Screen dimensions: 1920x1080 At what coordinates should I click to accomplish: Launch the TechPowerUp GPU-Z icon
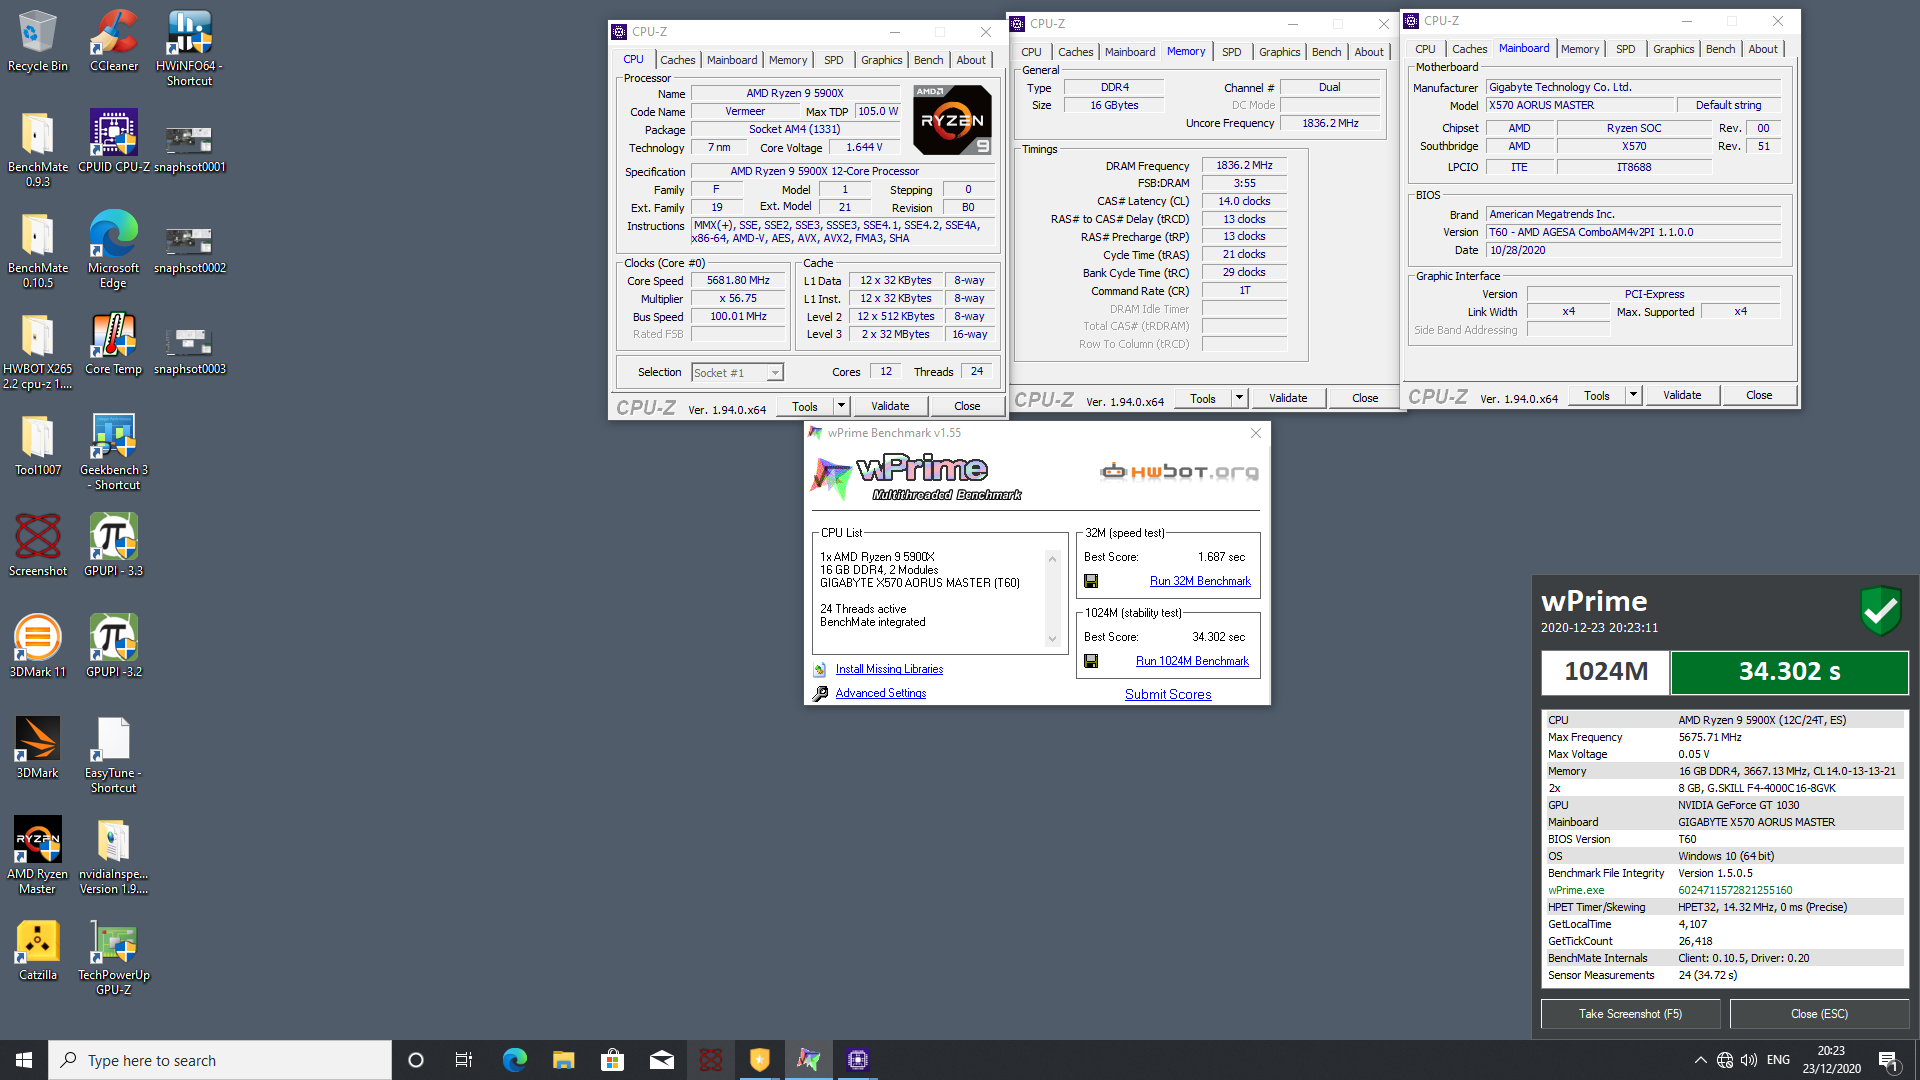coord(114,956)
